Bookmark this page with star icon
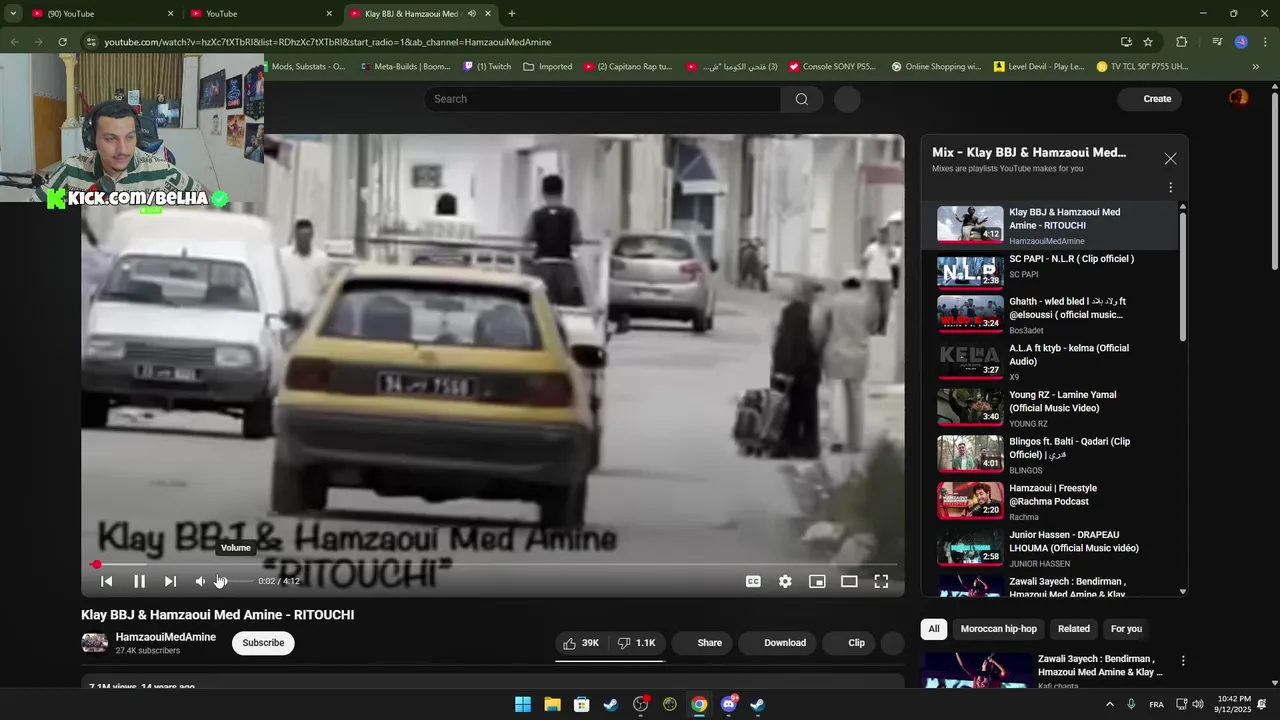The image size is (1280, 720). (x=1148, y=42)
